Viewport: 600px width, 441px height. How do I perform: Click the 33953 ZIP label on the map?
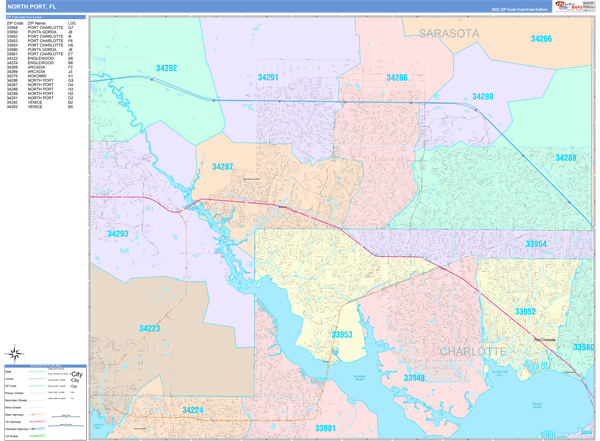coord(342,335)
